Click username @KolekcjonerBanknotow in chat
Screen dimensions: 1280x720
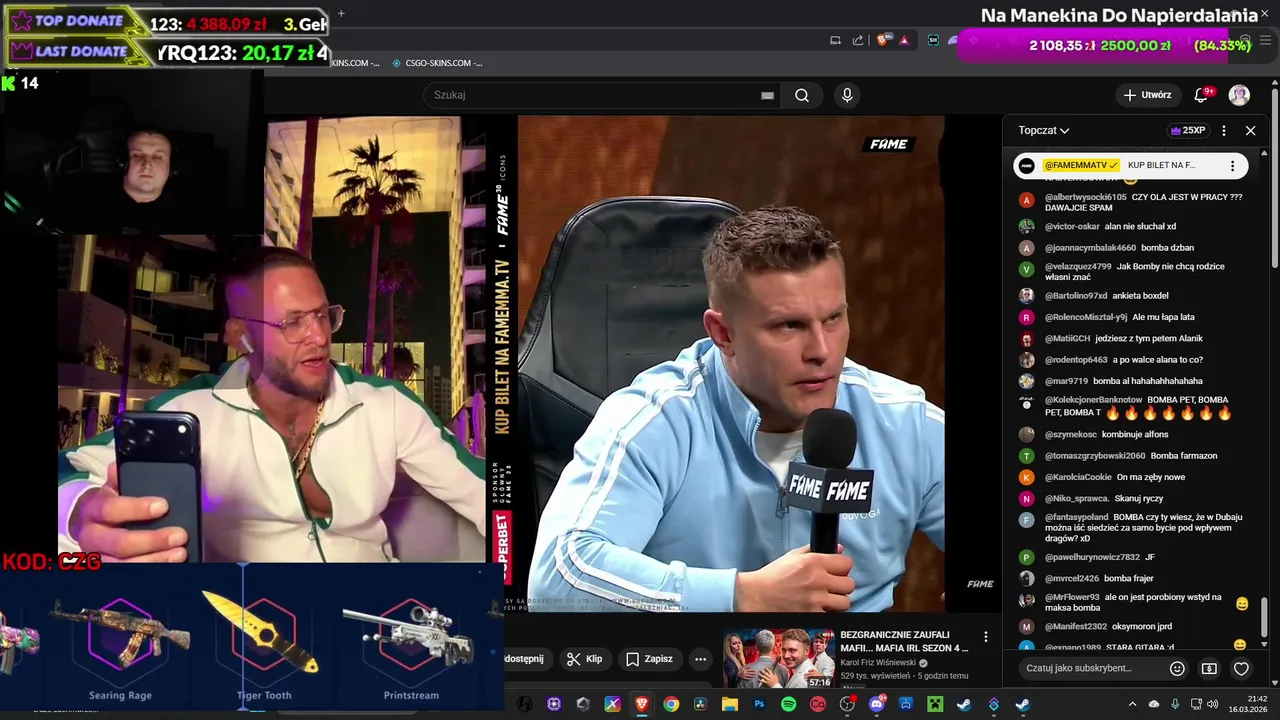coord(1093,400)
